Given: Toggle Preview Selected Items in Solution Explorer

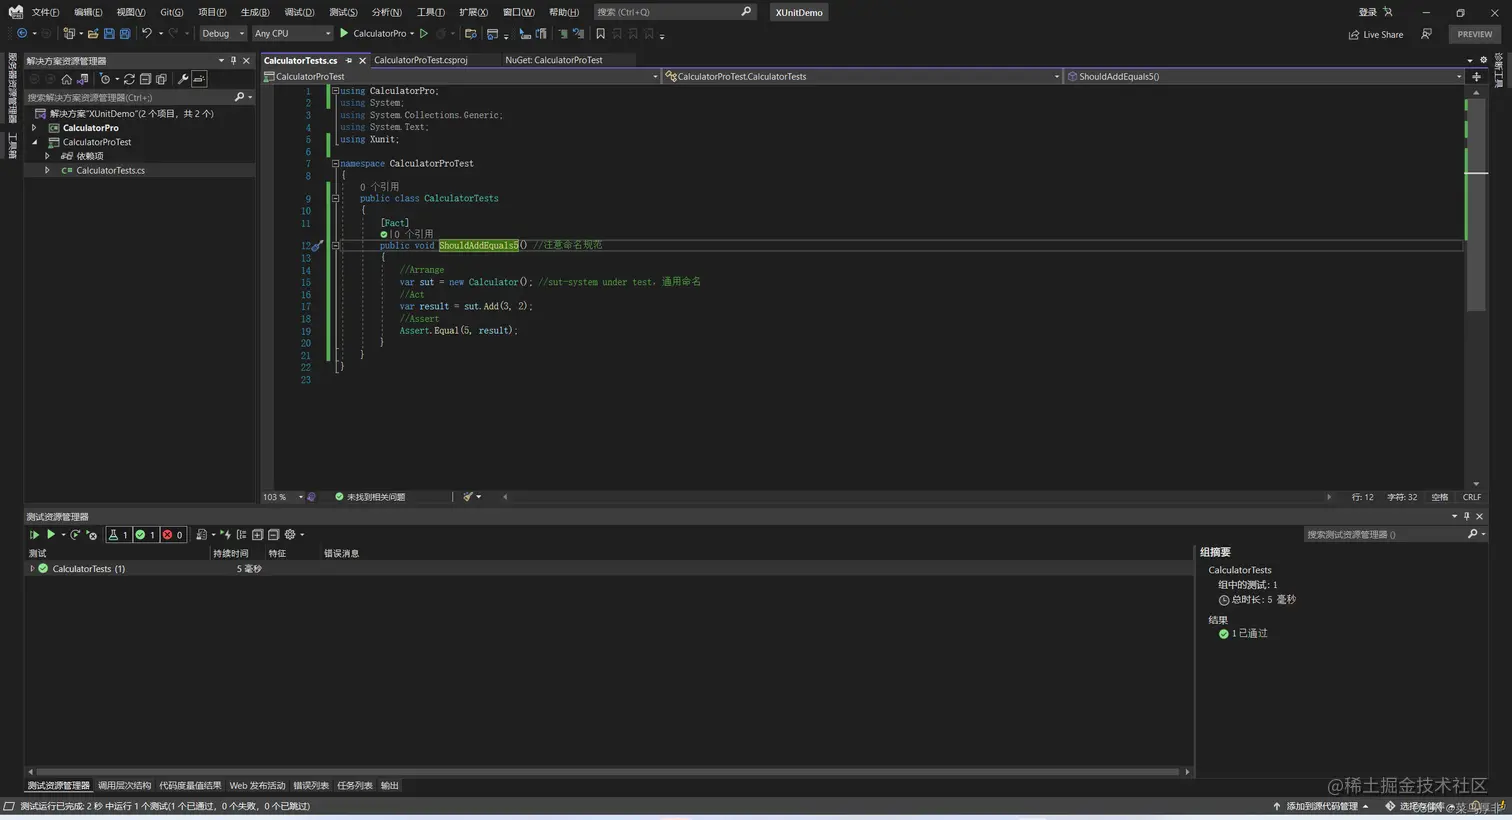Looking at the screenshot, I should (x=199, y=79).
